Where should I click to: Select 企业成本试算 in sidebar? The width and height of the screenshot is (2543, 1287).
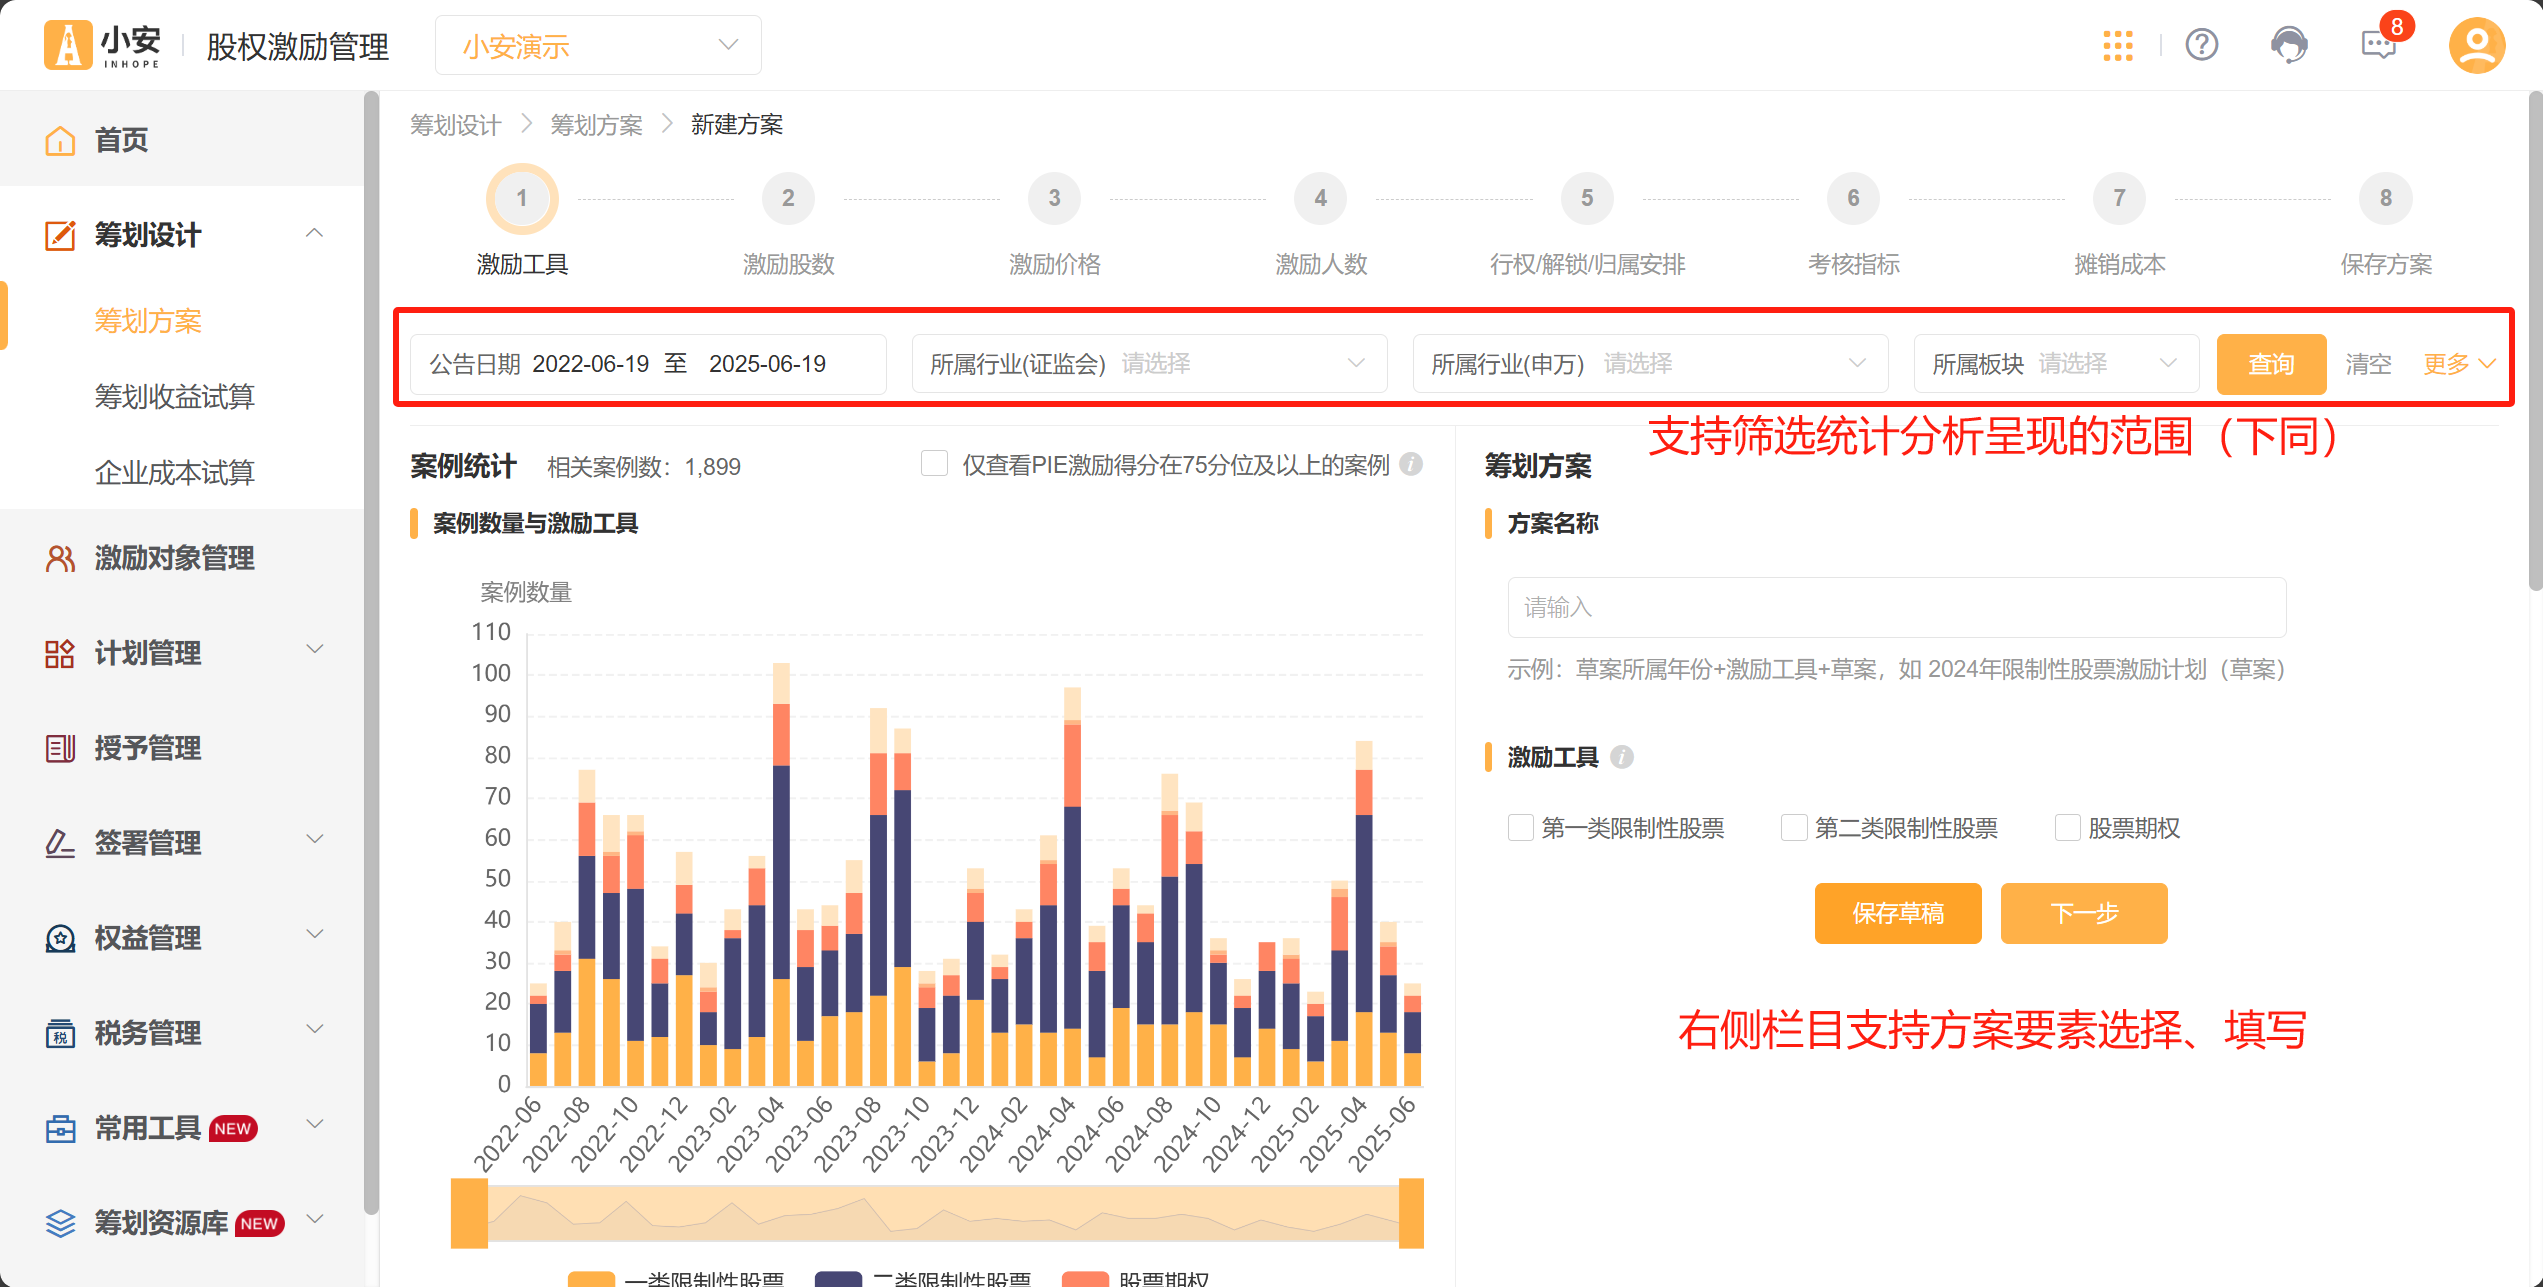coord(175,473)
